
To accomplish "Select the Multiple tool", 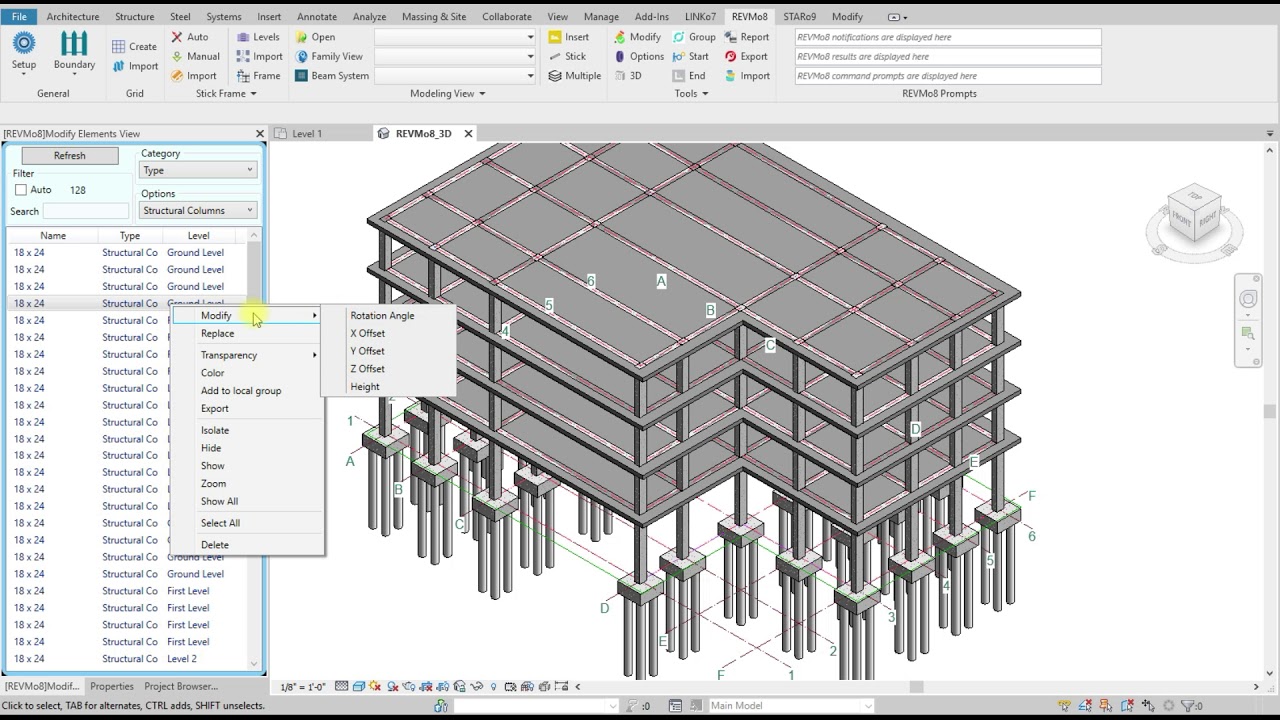I will coord(574,75).
